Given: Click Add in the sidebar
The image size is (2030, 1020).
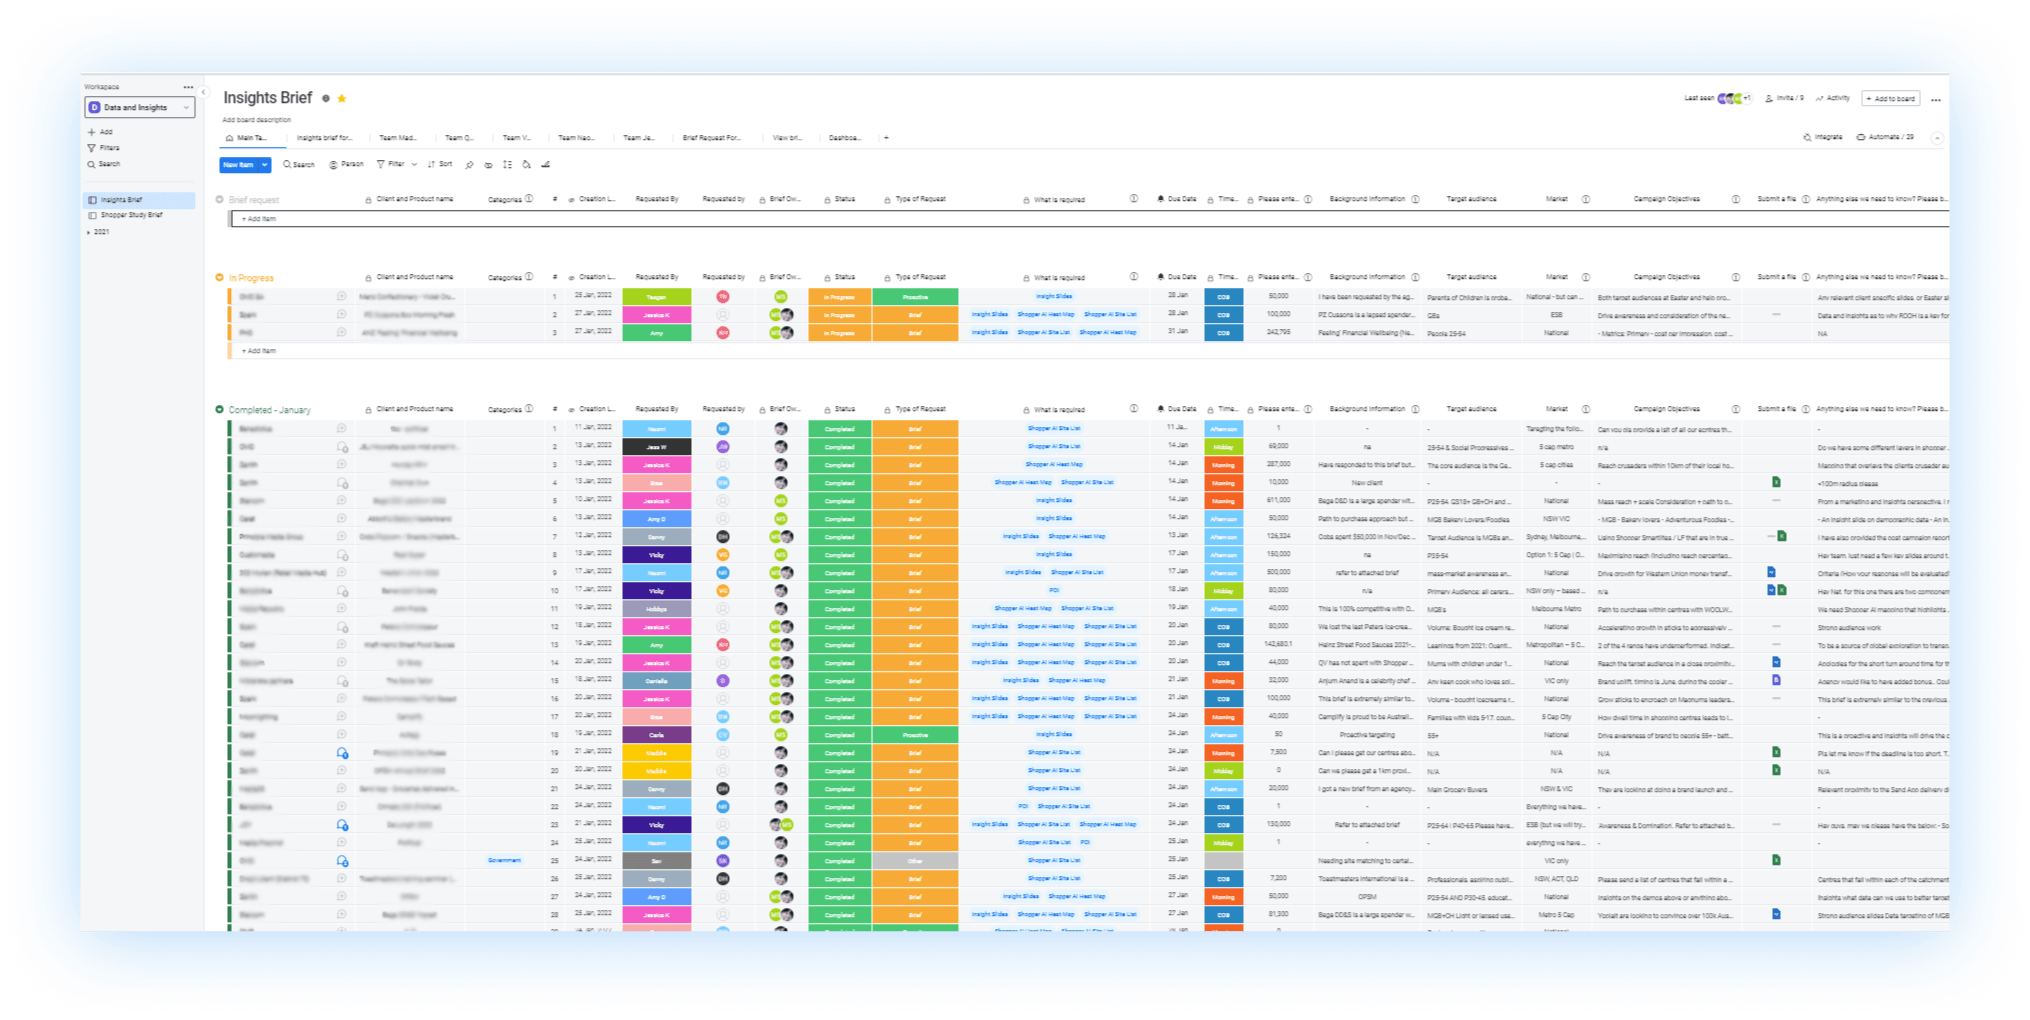Looking at the screenshot, I should (100, 132).
